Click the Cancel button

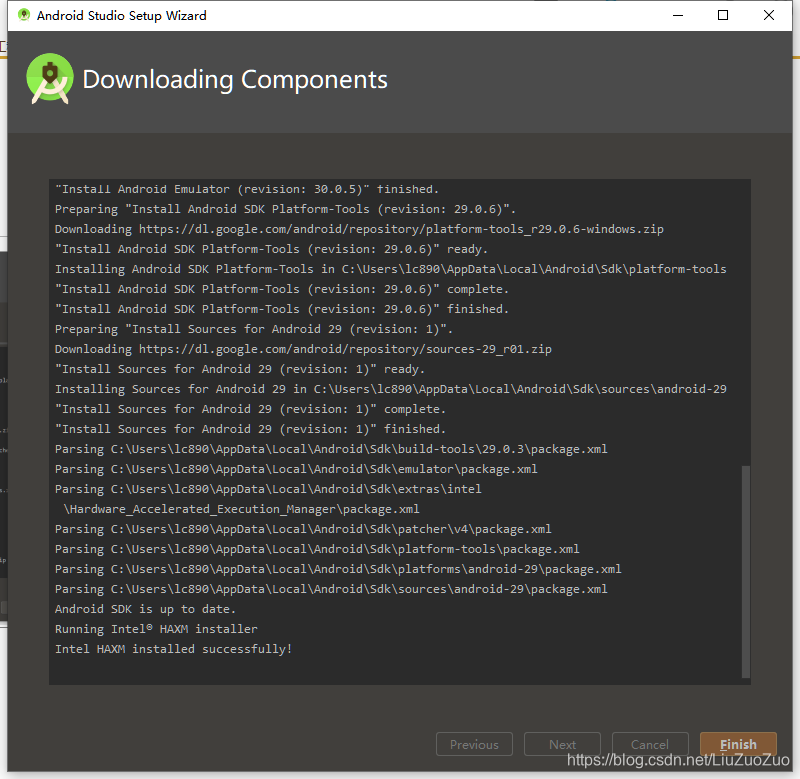click(x=649, y=744)
